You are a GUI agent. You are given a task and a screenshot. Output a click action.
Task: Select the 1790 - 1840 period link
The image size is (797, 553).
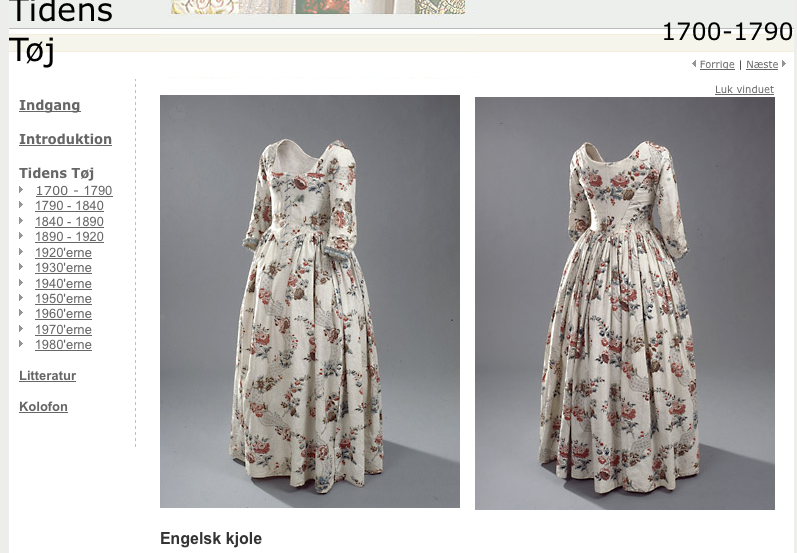click(69, 206)
